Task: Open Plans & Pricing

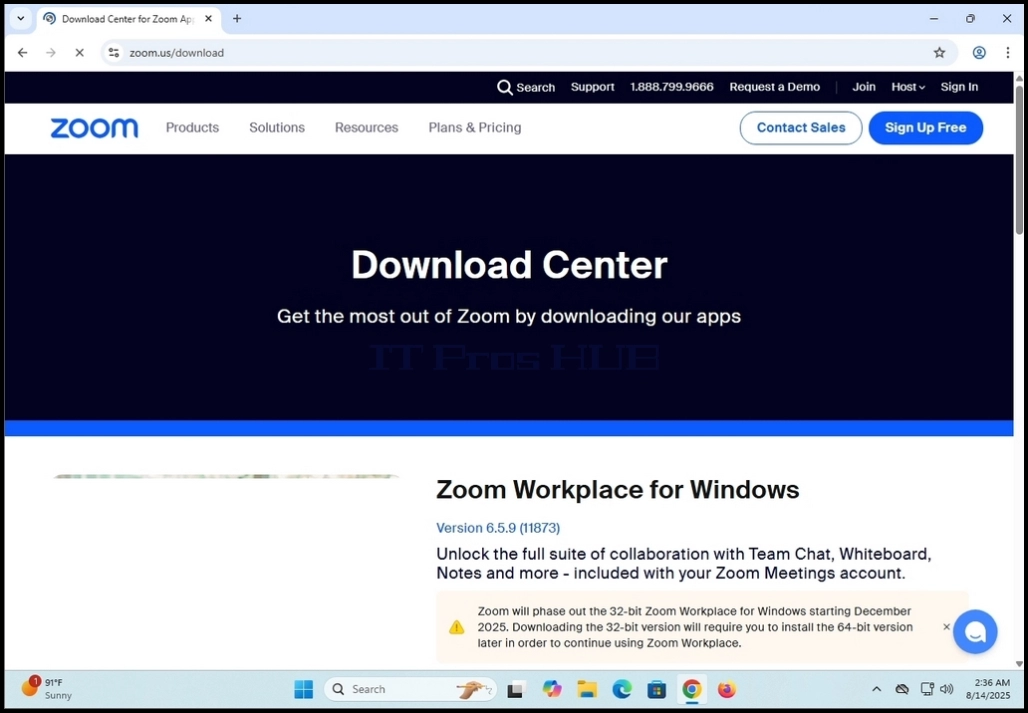Action: 475,128
